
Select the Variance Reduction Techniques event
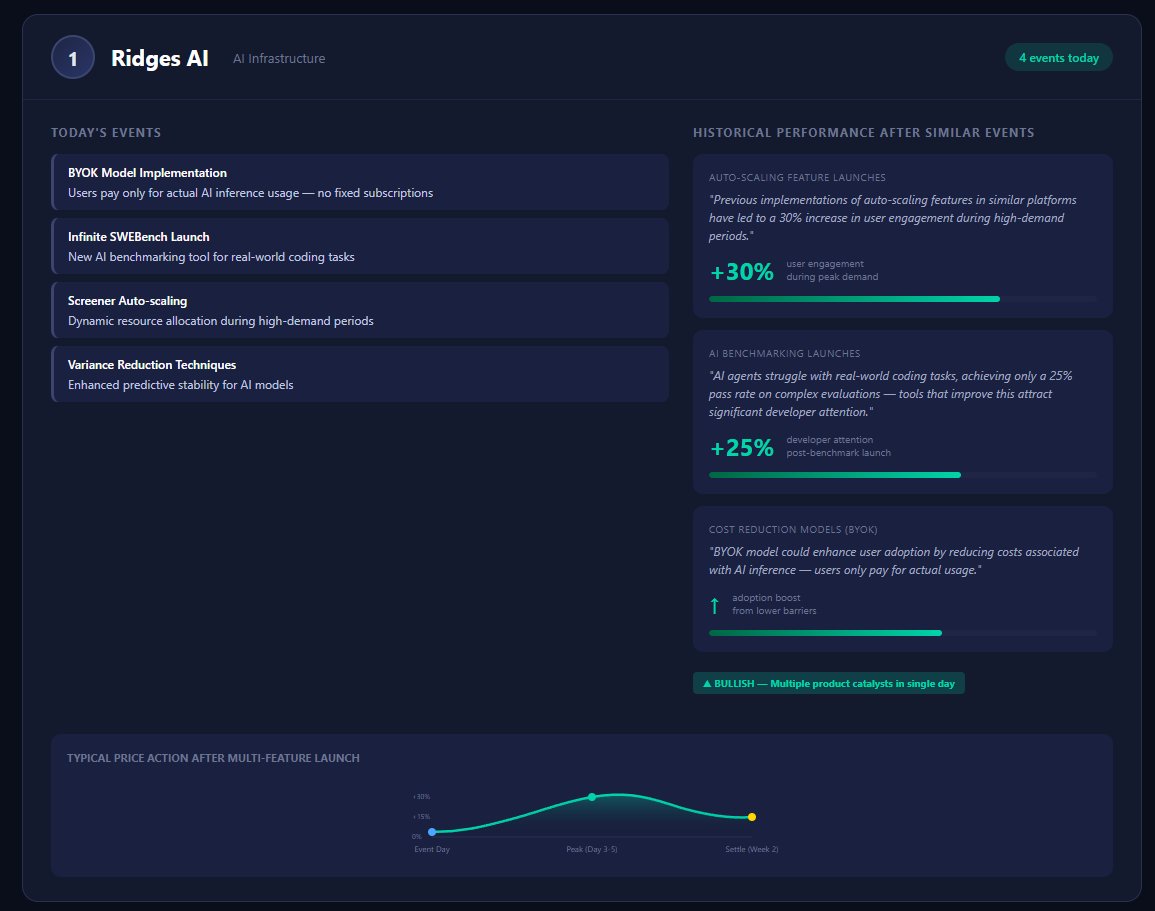coord(360,375)
